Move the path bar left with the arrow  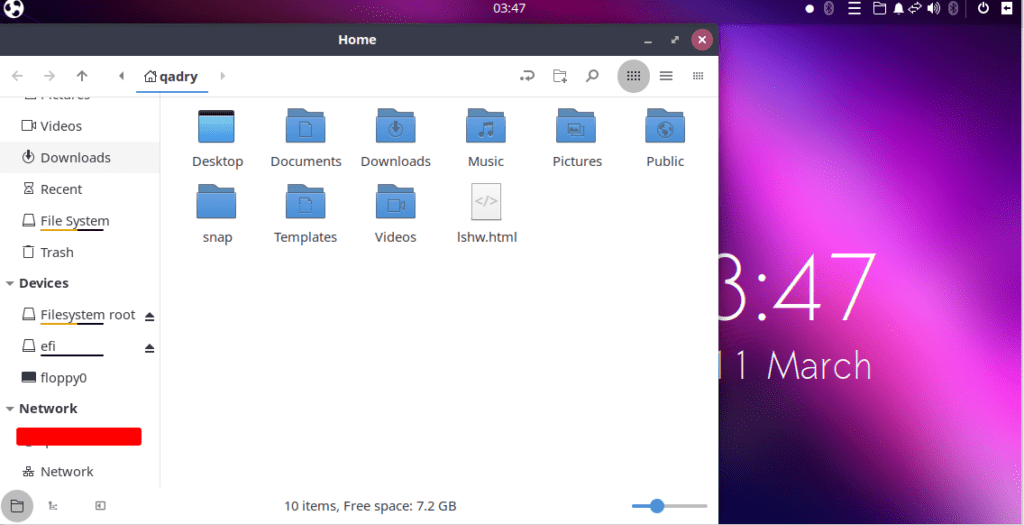pos(121,76)
